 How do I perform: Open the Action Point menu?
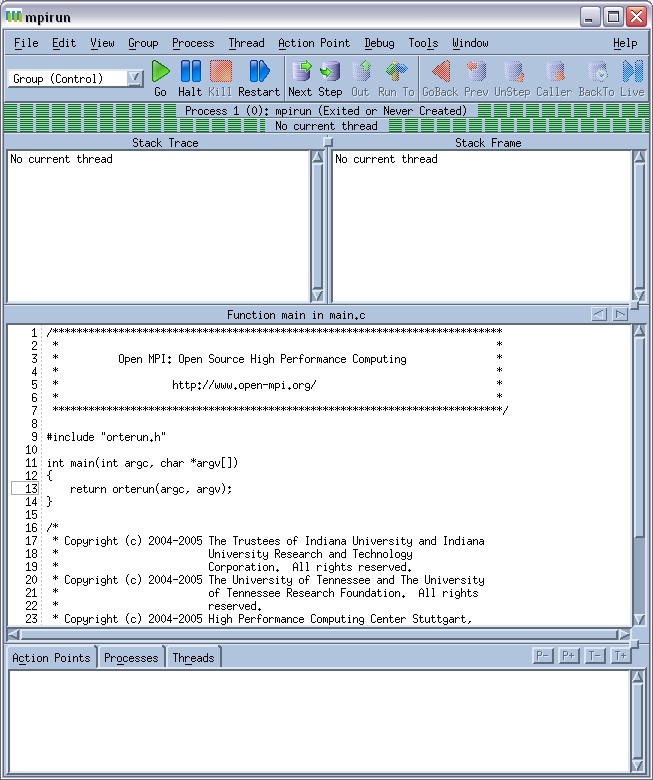click(x=314, y=43)
